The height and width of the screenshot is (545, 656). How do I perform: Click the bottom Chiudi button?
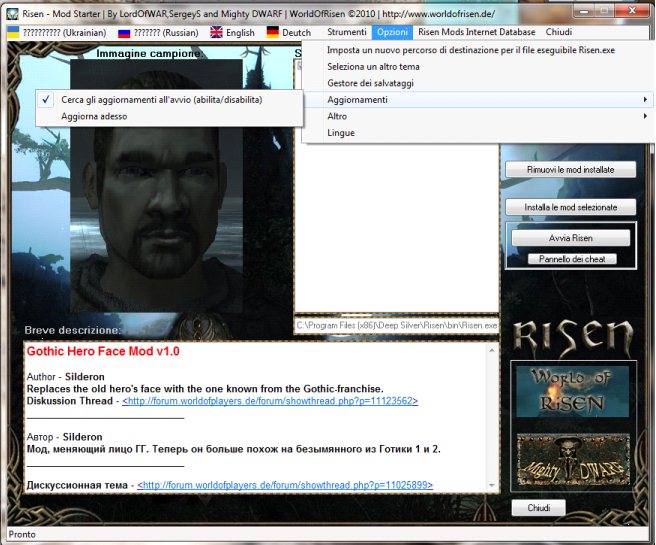click(x=539, y=507)
